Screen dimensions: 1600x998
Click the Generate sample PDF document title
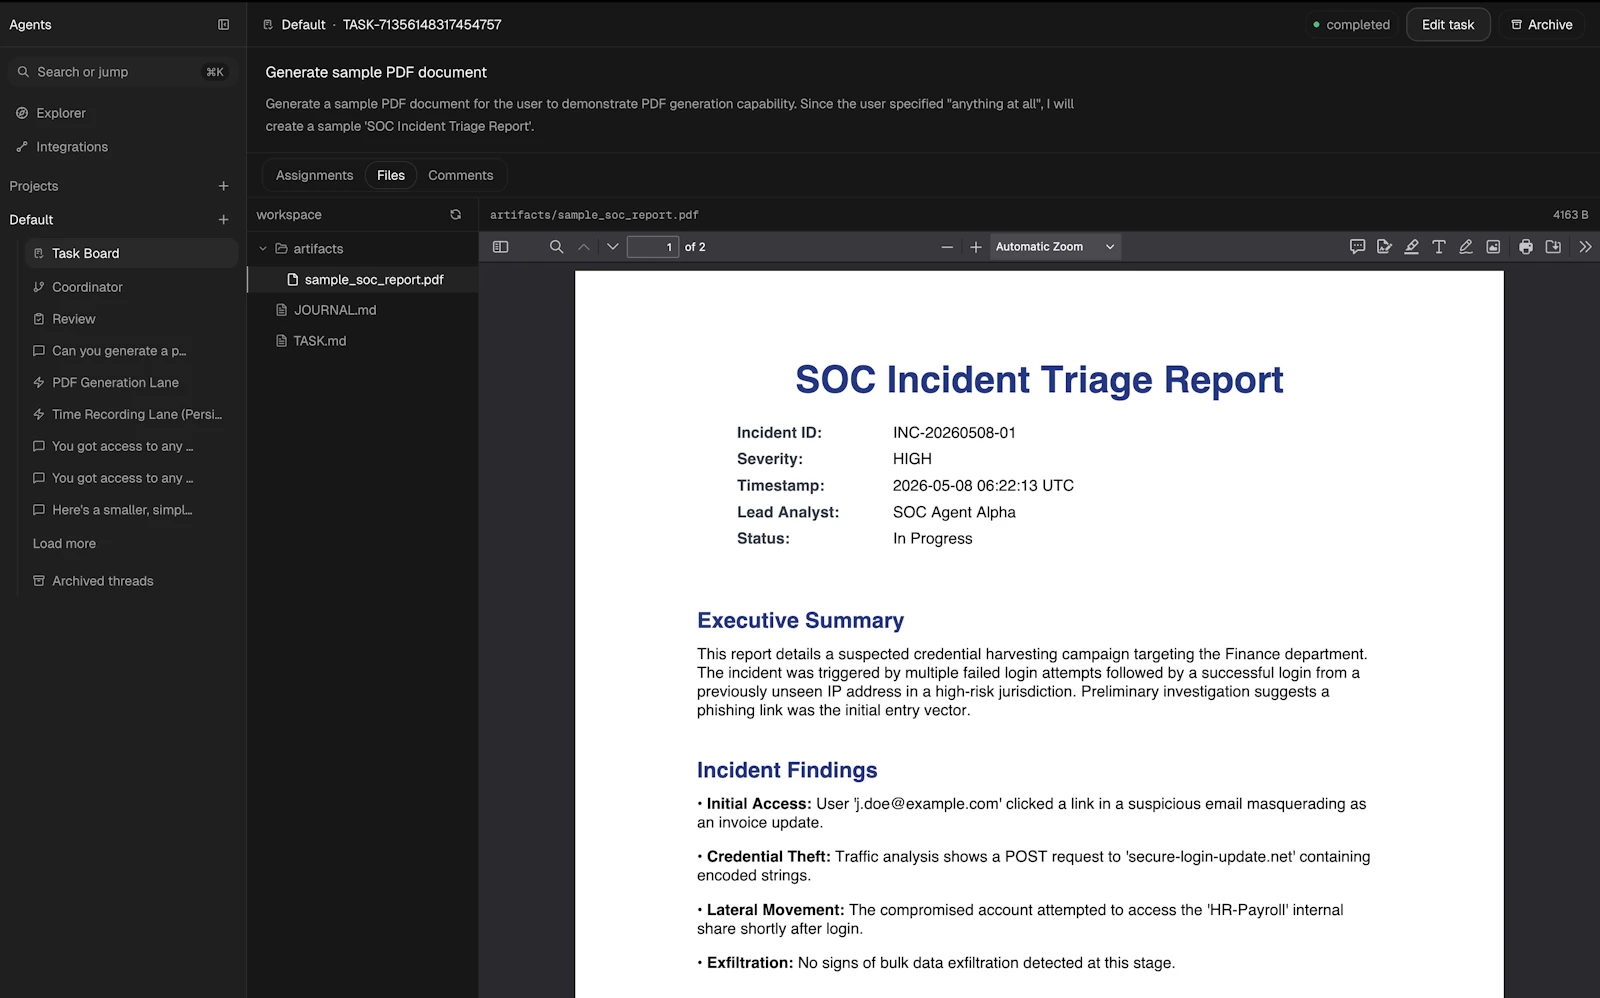click(376, 72)
